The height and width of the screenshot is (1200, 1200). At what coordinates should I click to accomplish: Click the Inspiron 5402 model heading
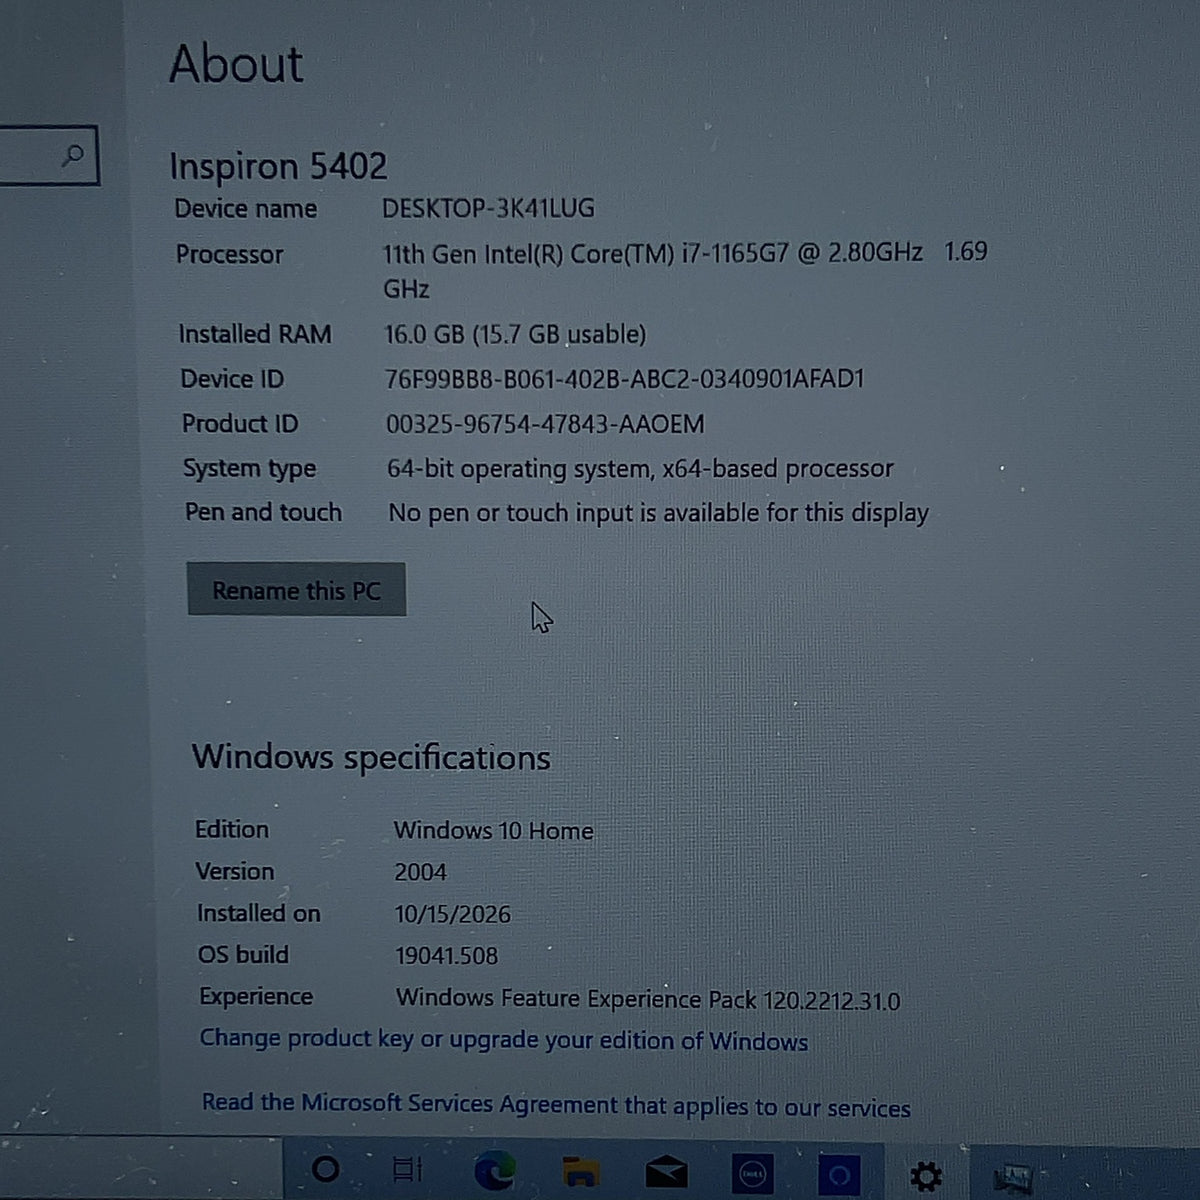tap(278, 166)
